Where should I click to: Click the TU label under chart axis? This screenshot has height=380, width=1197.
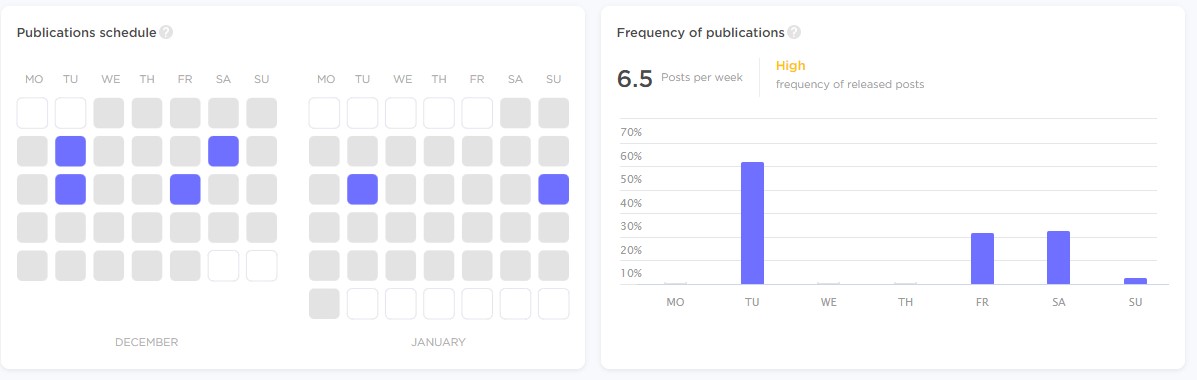click(x=752, y=302)
